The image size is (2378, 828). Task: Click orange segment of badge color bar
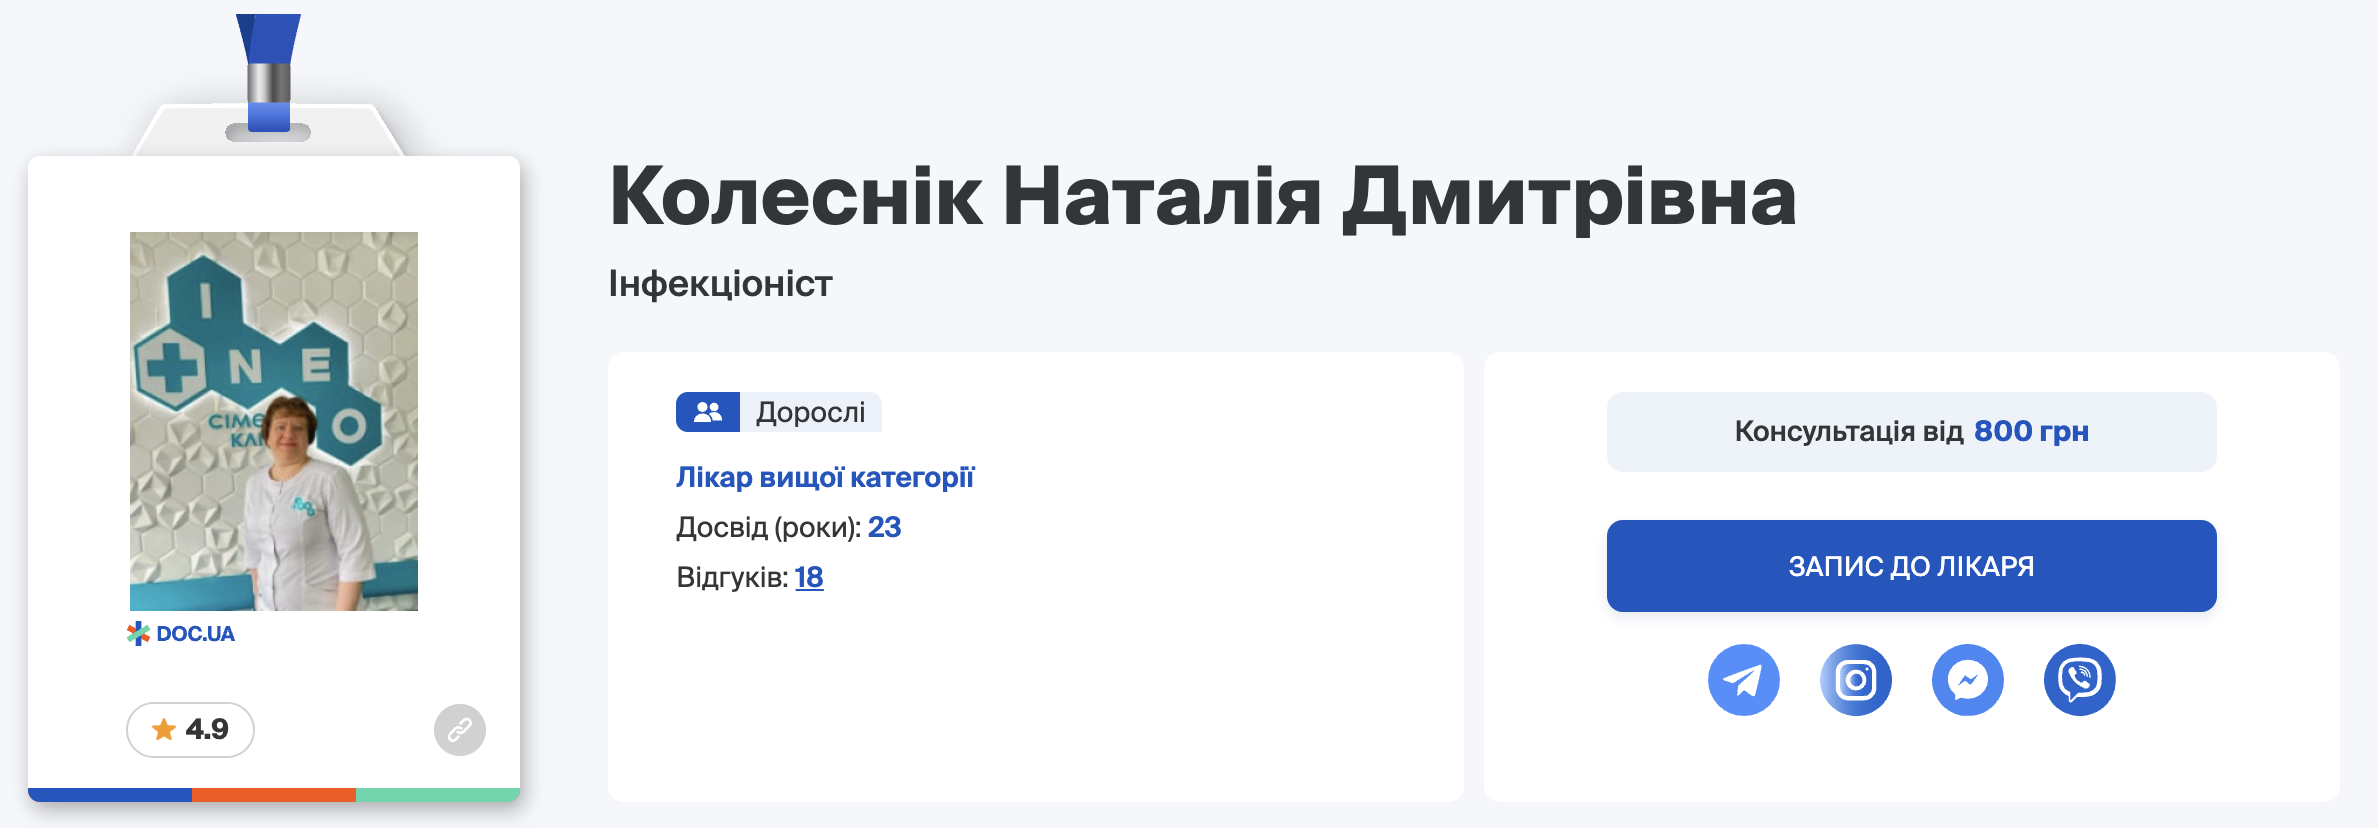click(274, 795)
